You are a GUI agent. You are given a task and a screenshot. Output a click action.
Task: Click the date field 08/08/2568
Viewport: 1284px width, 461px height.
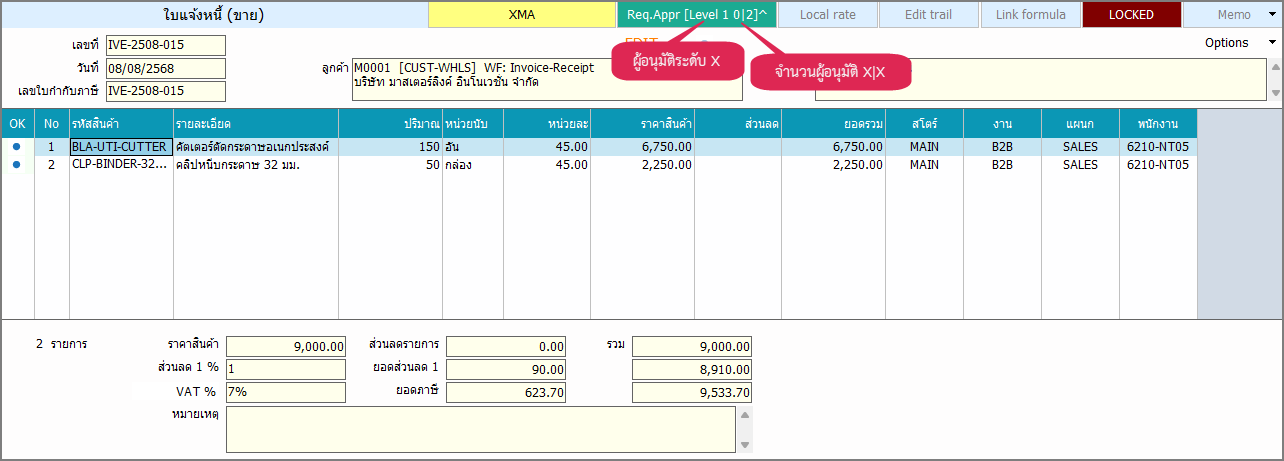coord(165,68)
